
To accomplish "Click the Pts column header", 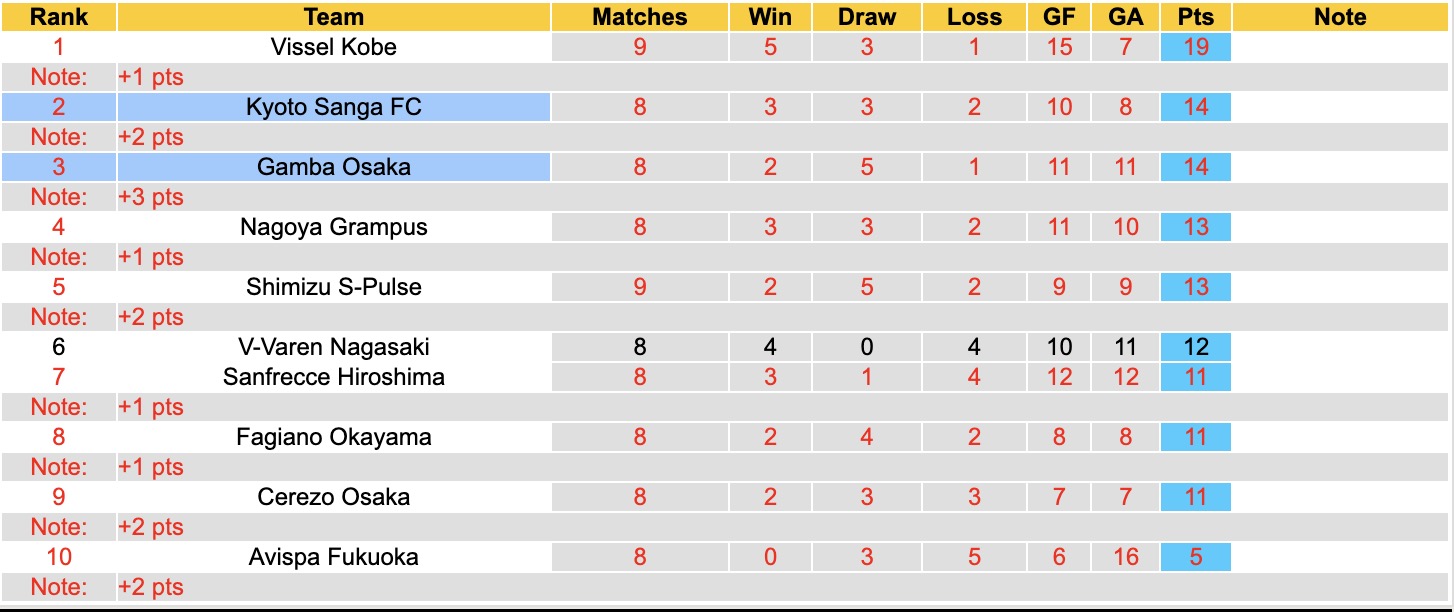I will [x=1195, y=17].
